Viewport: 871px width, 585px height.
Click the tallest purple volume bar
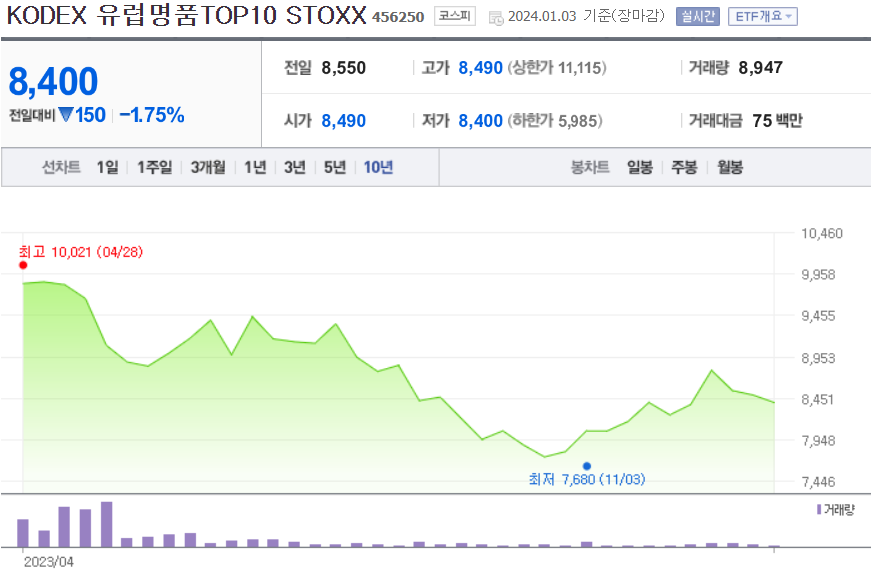click(107, 524)
